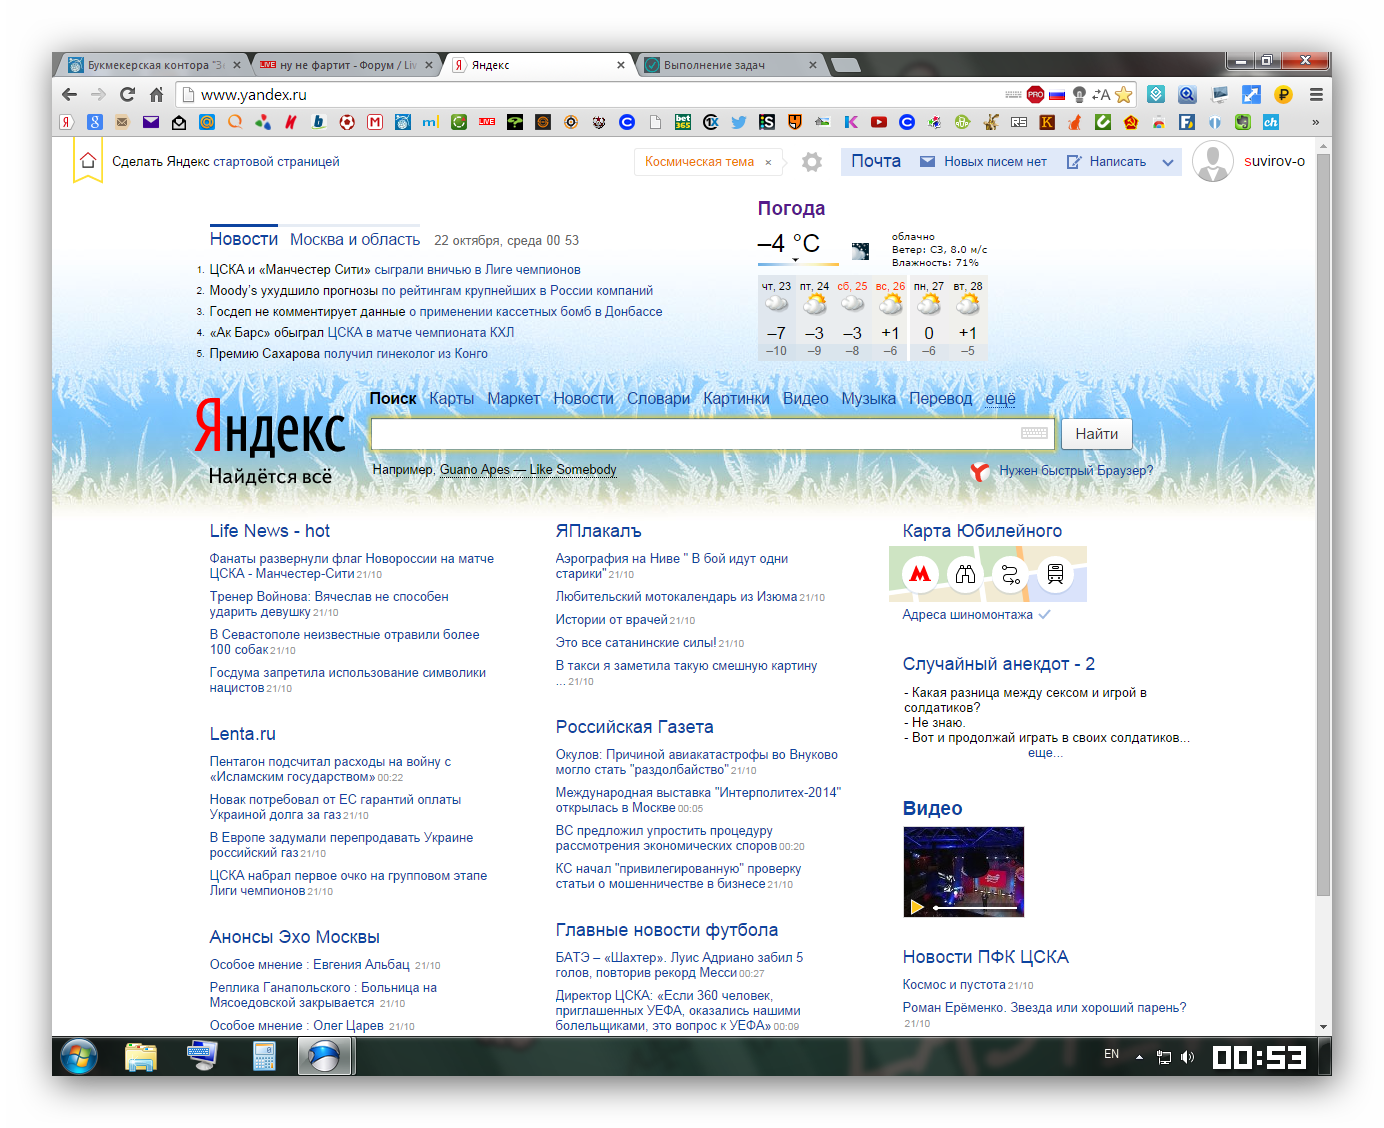Click the volume icon in system tray

tap(1187, 1056)
